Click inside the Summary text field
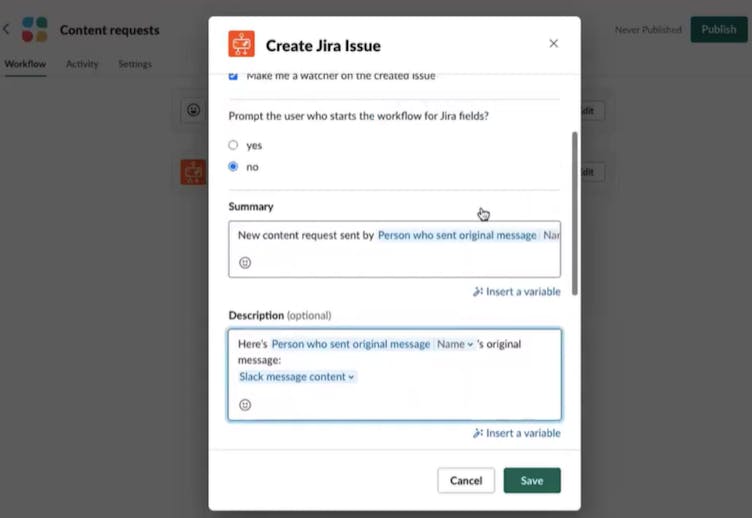752x518 pixels. pyautogui.click(x=394, y=249)
